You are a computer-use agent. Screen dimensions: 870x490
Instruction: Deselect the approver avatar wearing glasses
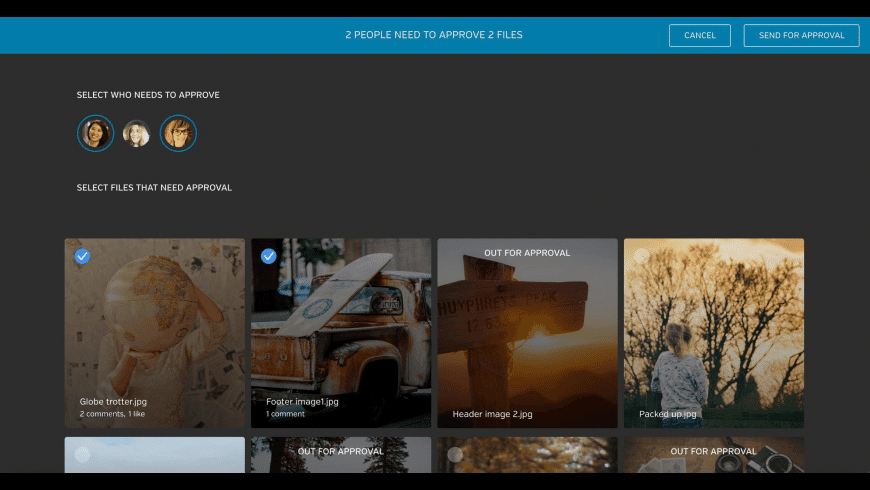click(178, 133)
